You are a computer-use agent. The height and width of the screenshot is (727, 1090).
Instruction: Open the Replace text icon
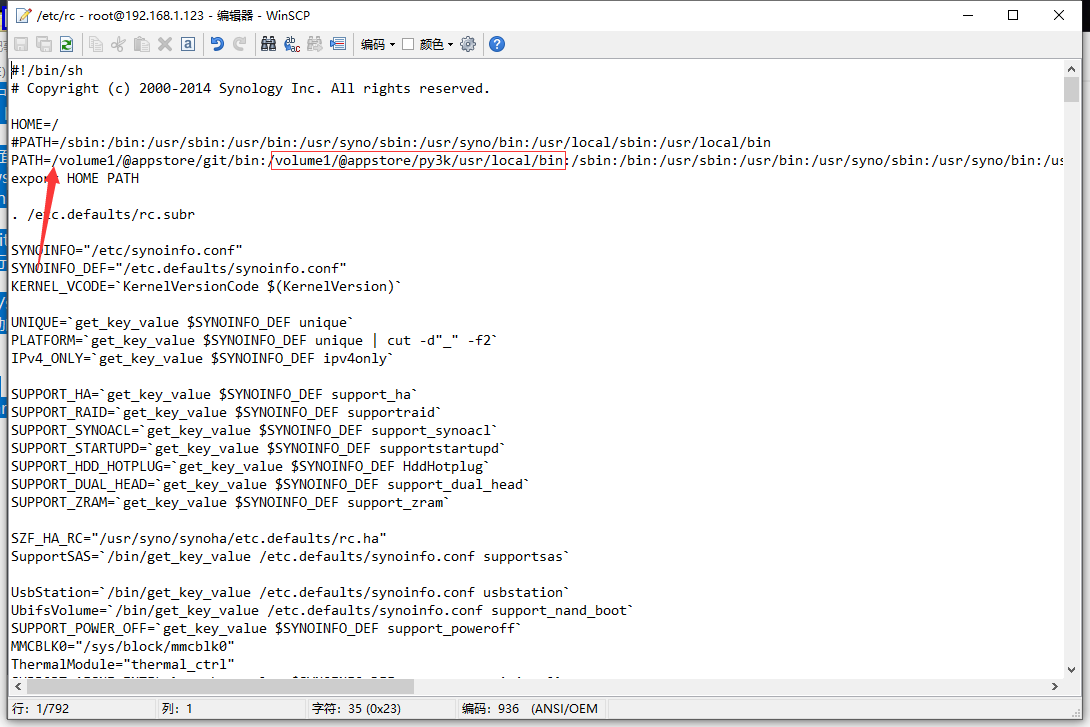[292, 44]
